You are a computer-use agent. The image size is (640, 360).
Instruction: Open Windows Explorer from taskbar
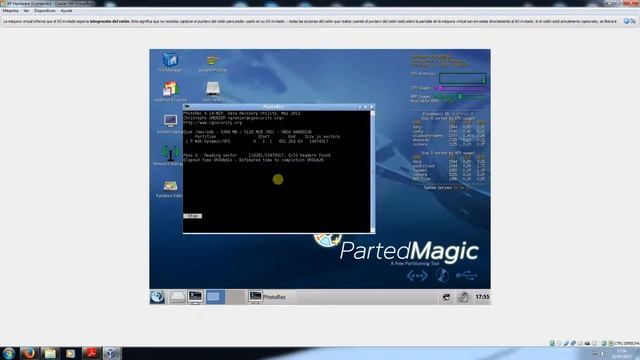50,353
